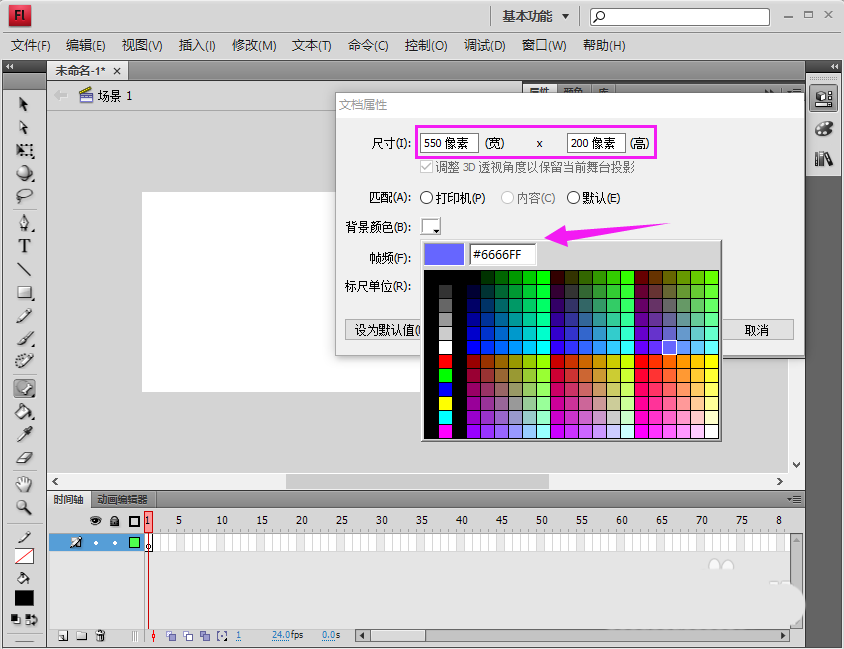Open the timeline panel options menu
This screenshot has width=844, height=649.
click(x=794, y=499)
